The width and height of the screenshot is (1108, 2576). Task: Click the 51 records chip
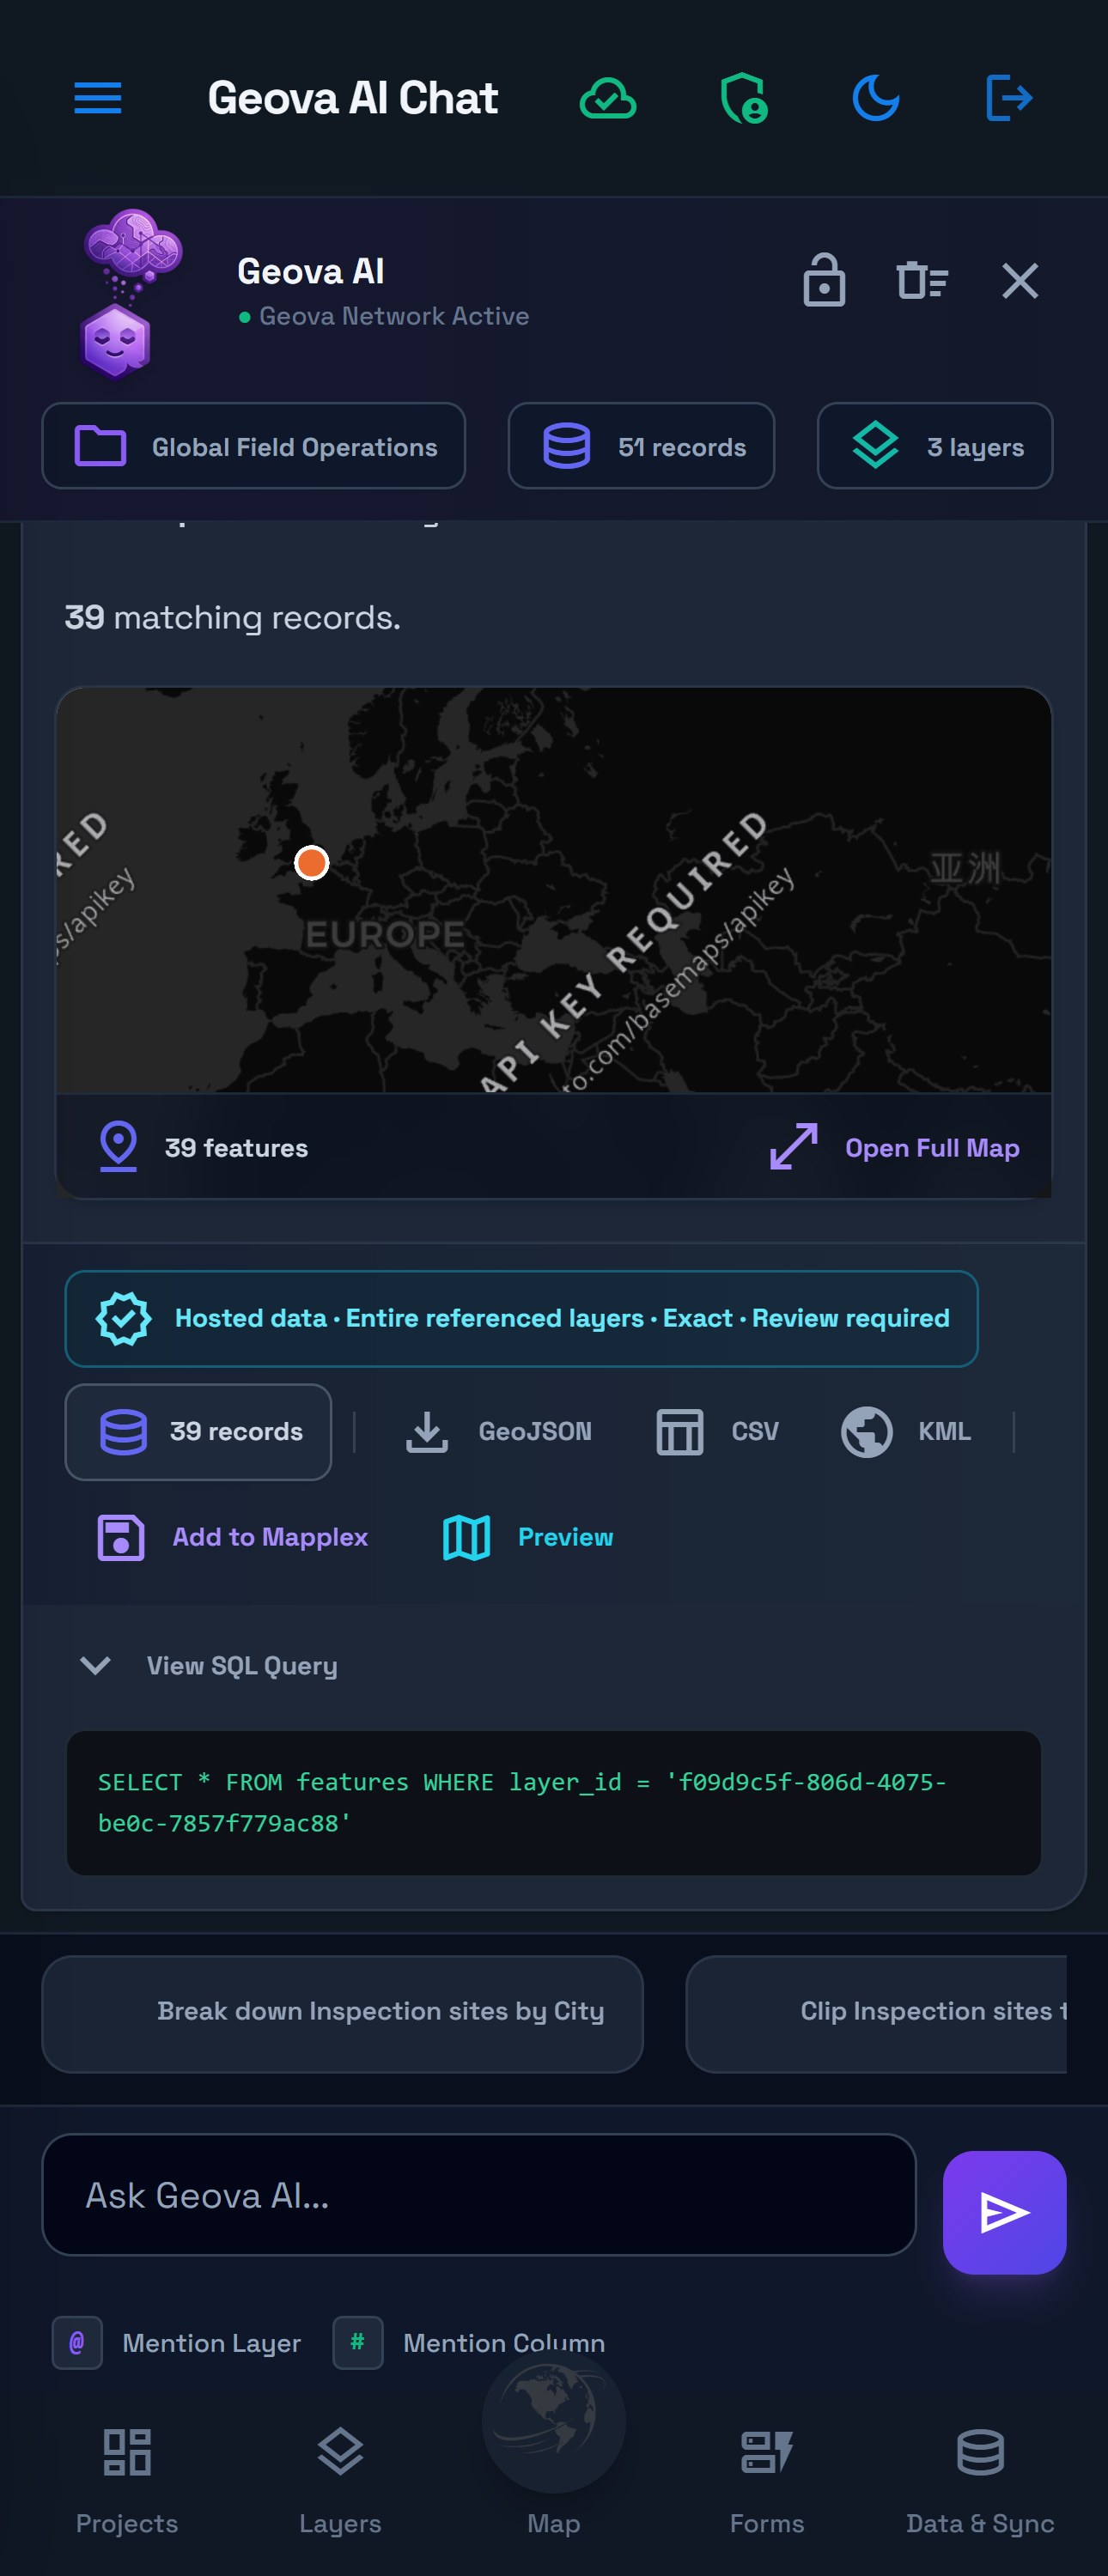click(x=641, y=446)
